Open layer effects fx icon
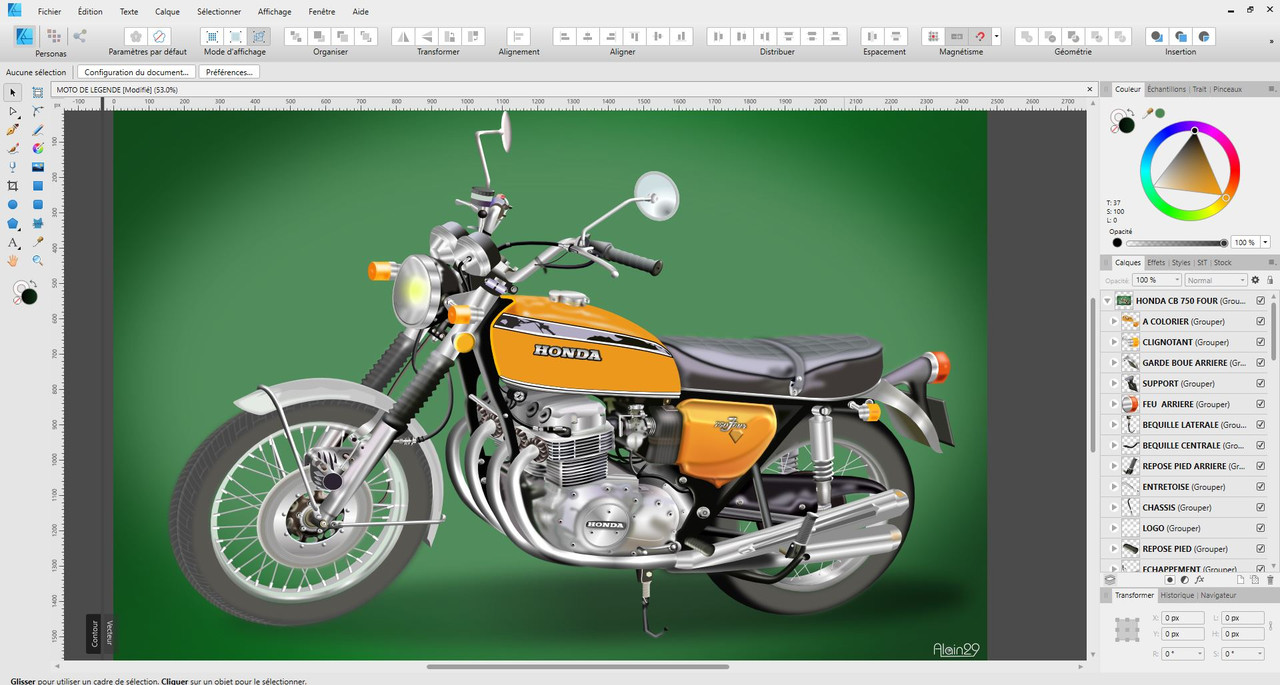This screenshot has height=685, width=1280. click(1200, 579)
